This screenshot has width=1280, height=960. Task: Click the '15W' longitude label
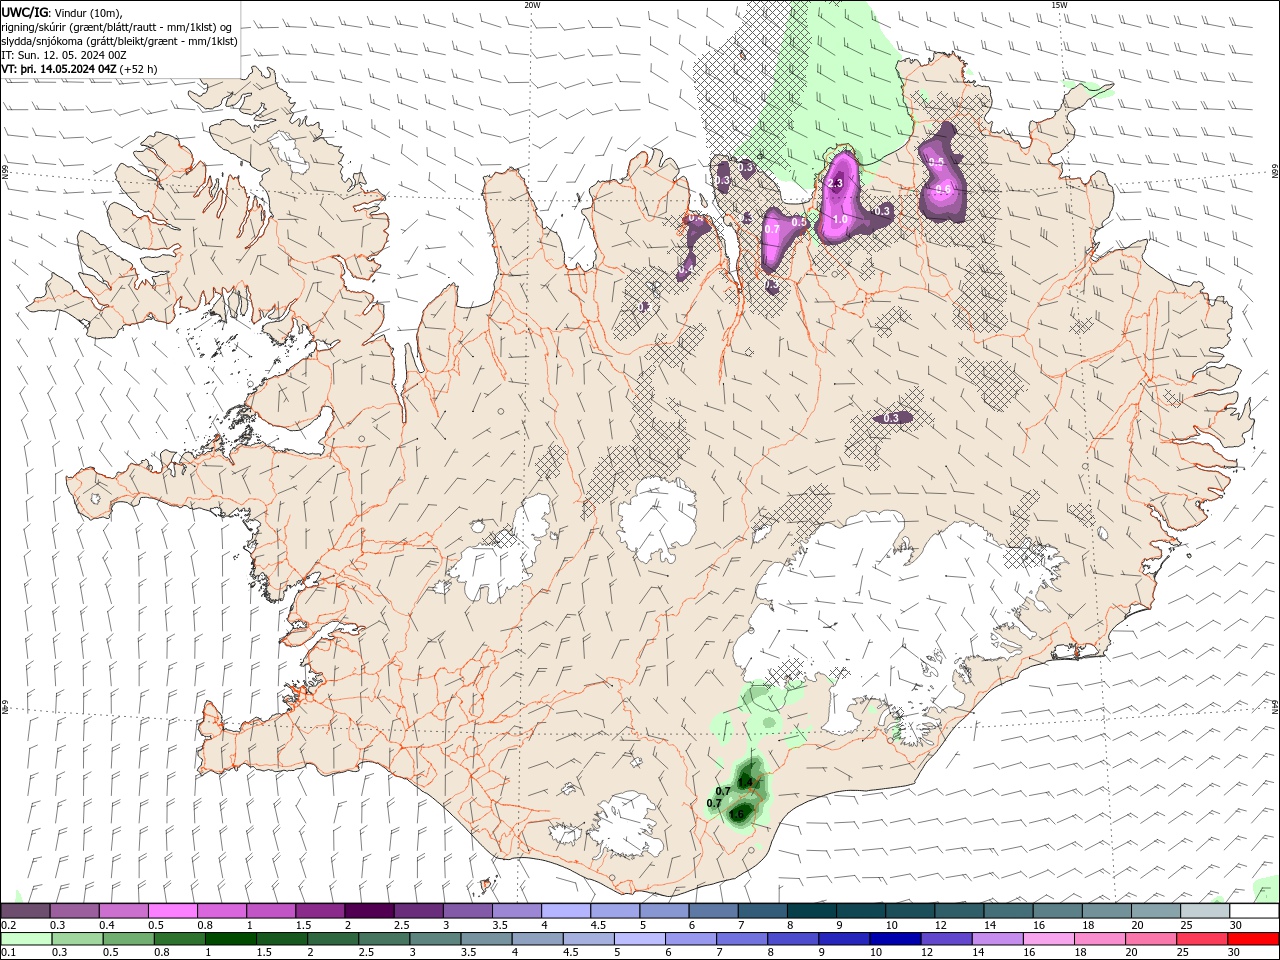click(x=1059, y=5)
